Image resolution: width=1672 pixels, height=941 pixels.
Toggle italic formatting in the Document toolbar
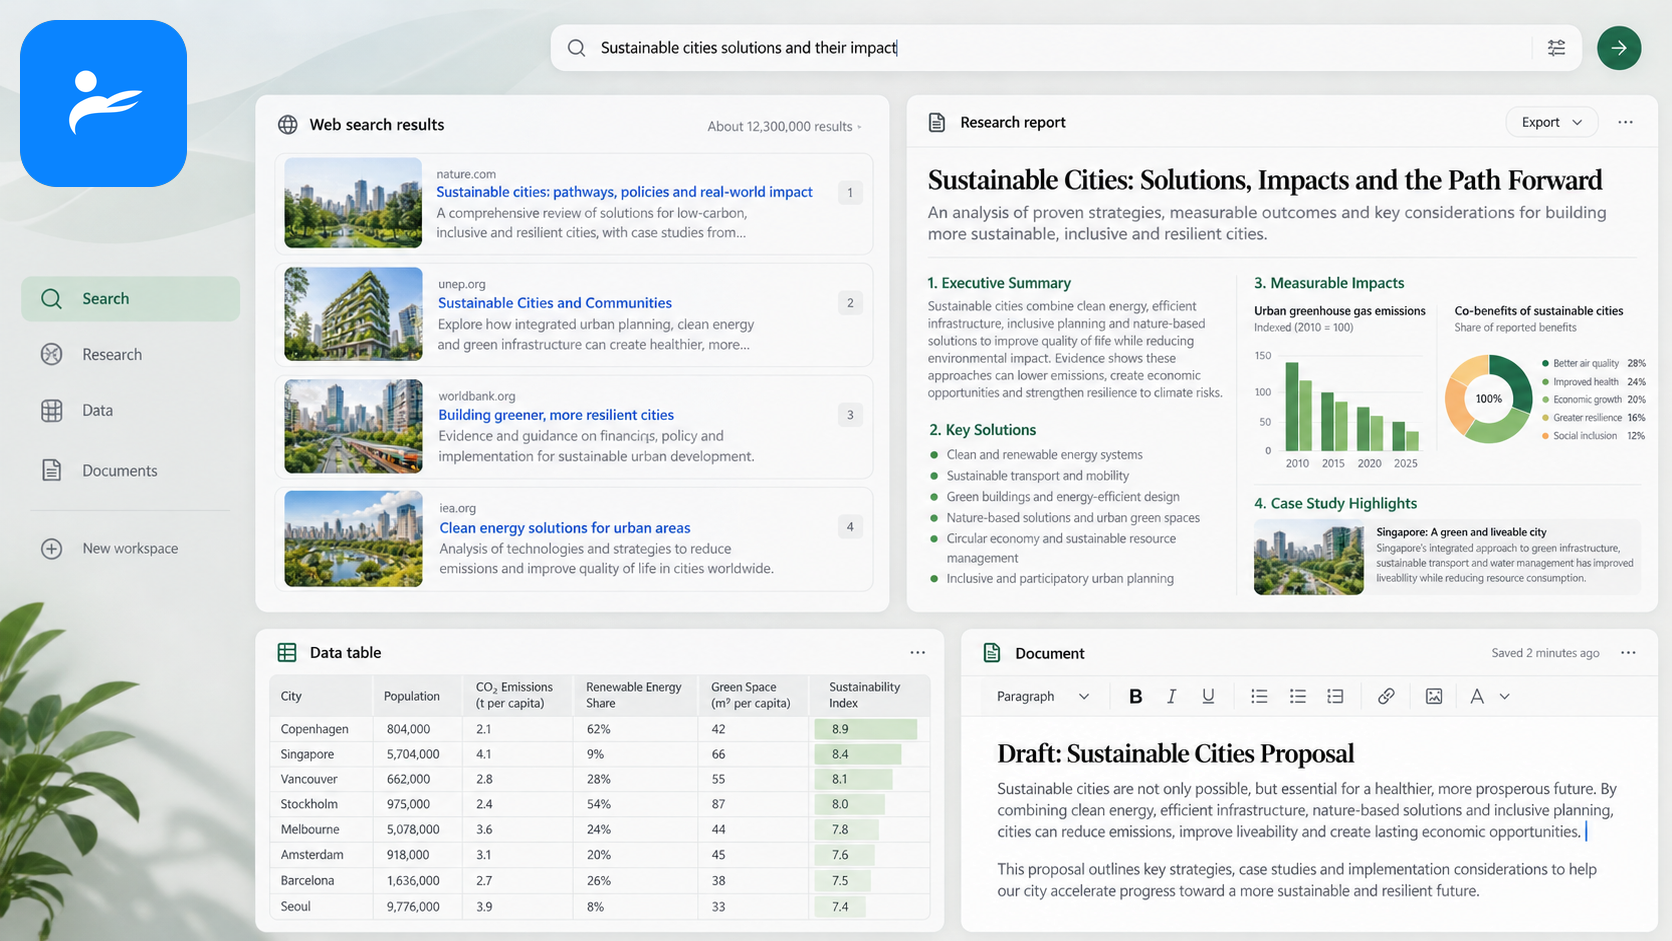coord(1171,696)
